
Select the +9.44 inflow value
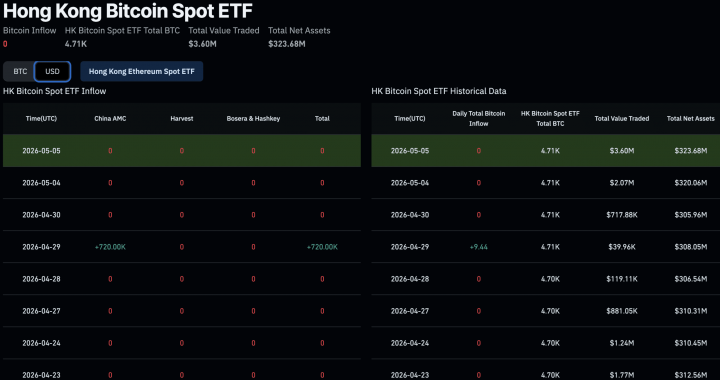coord(479,247)
